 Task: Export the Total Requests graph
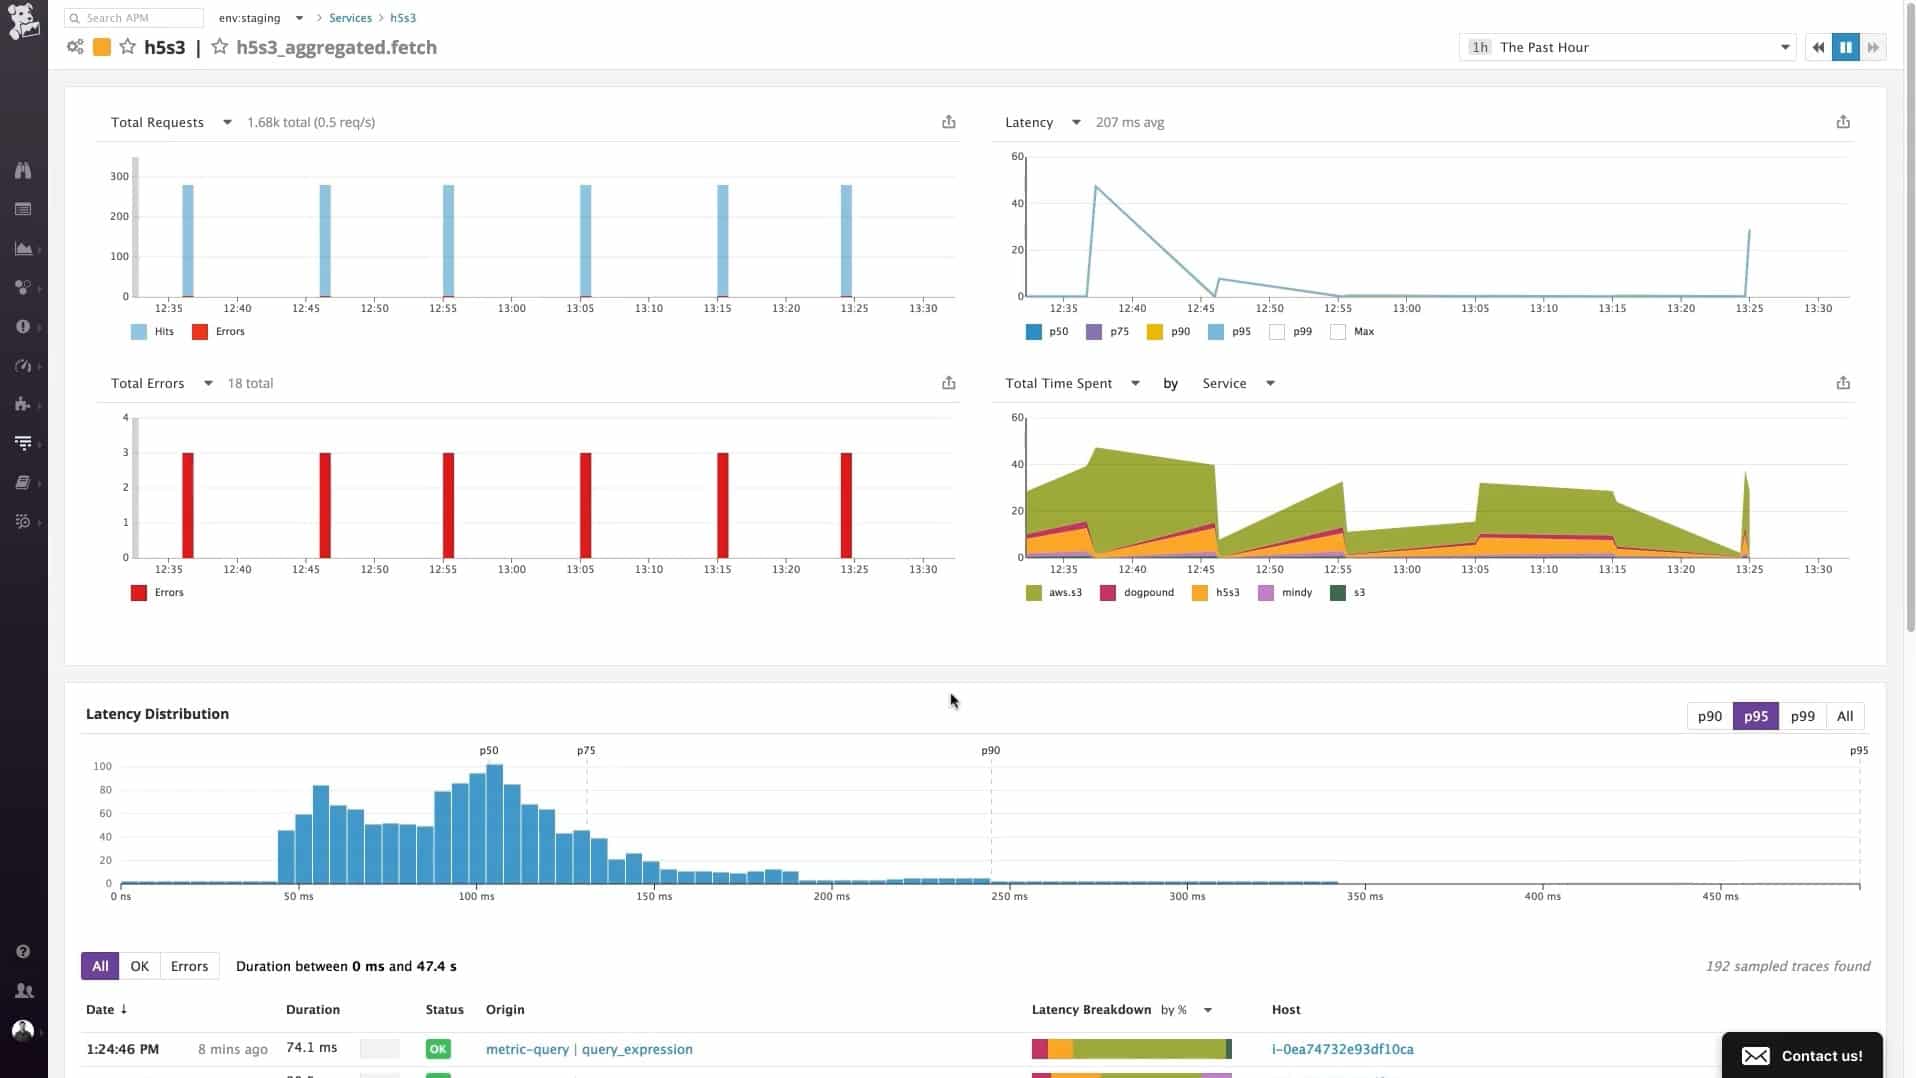point(949,121)
